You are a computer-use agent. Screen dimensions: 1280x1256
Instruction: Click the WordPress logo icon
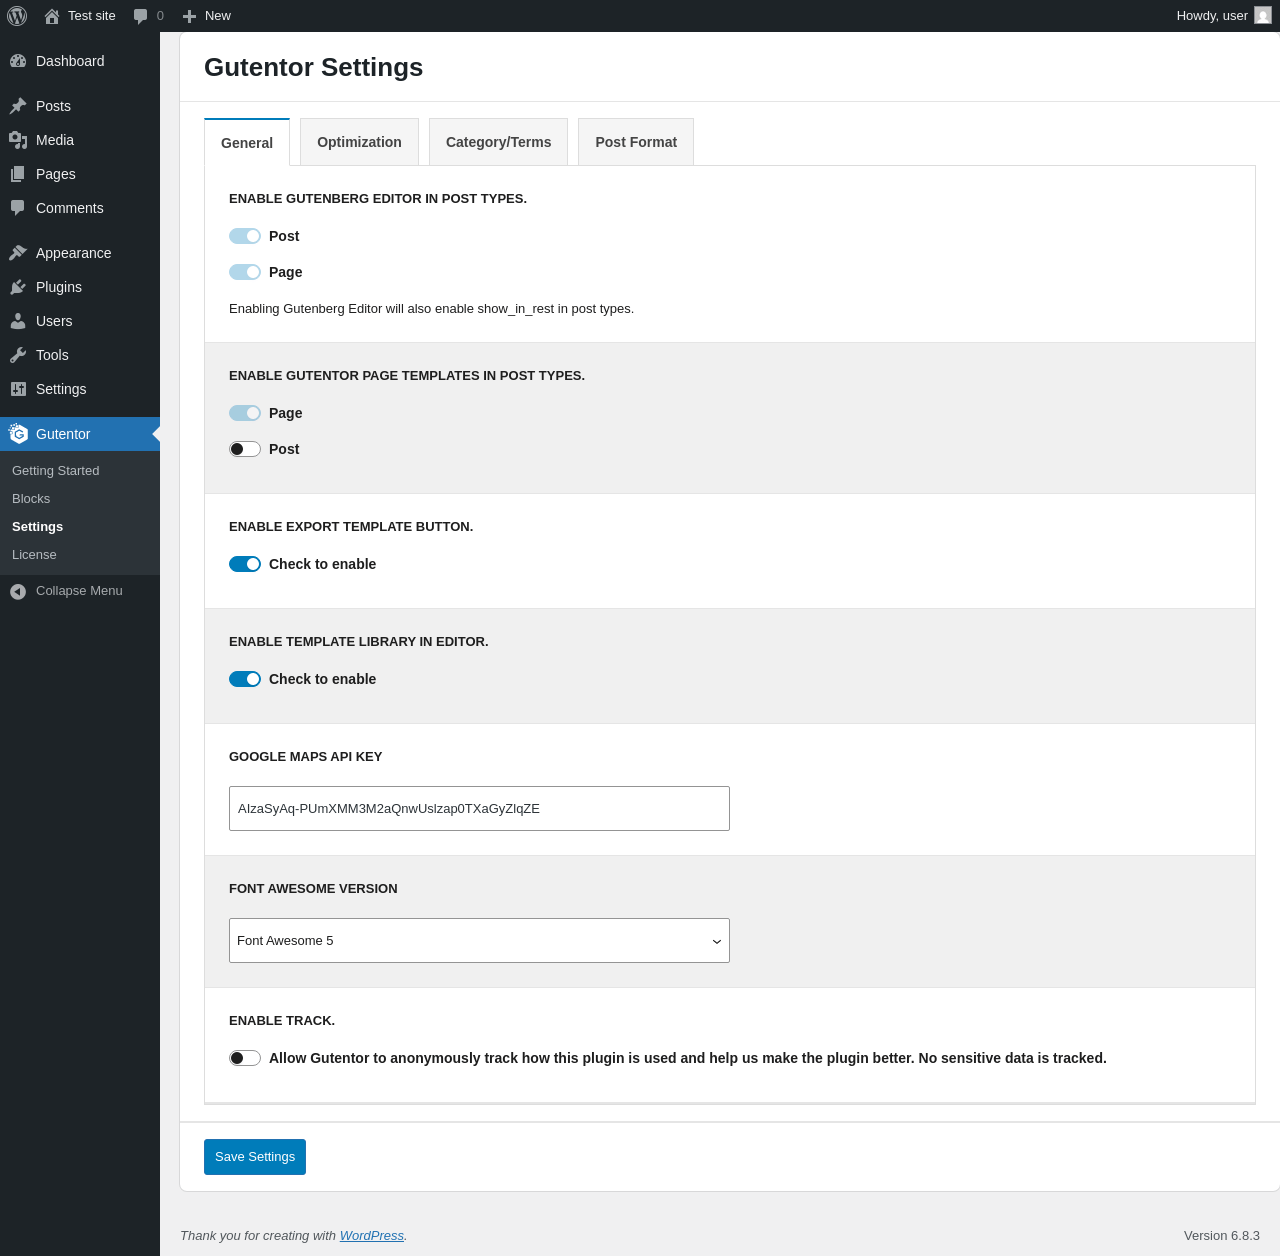[17, 16]
